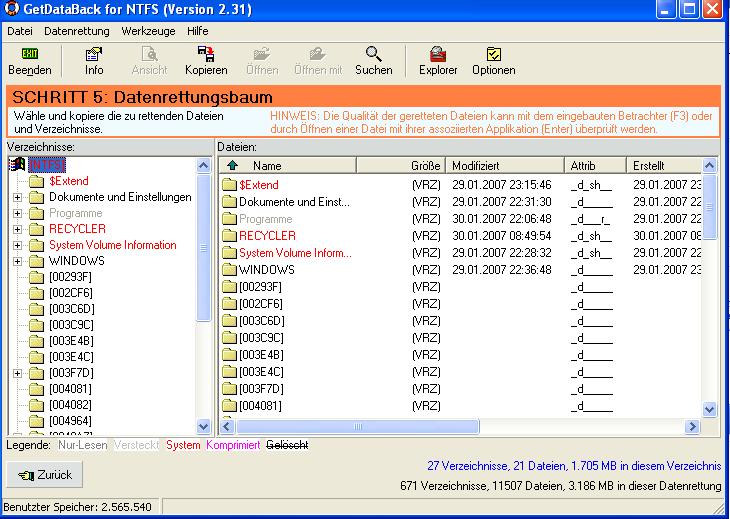Click the NTFS root drive icon
Viewport: 730px width, 519px height.
click(18, 164)
